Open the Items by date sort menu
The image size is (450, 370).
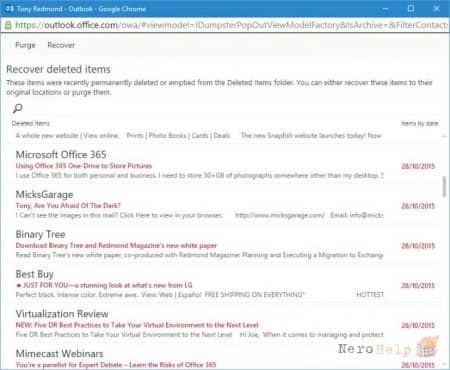420,123
